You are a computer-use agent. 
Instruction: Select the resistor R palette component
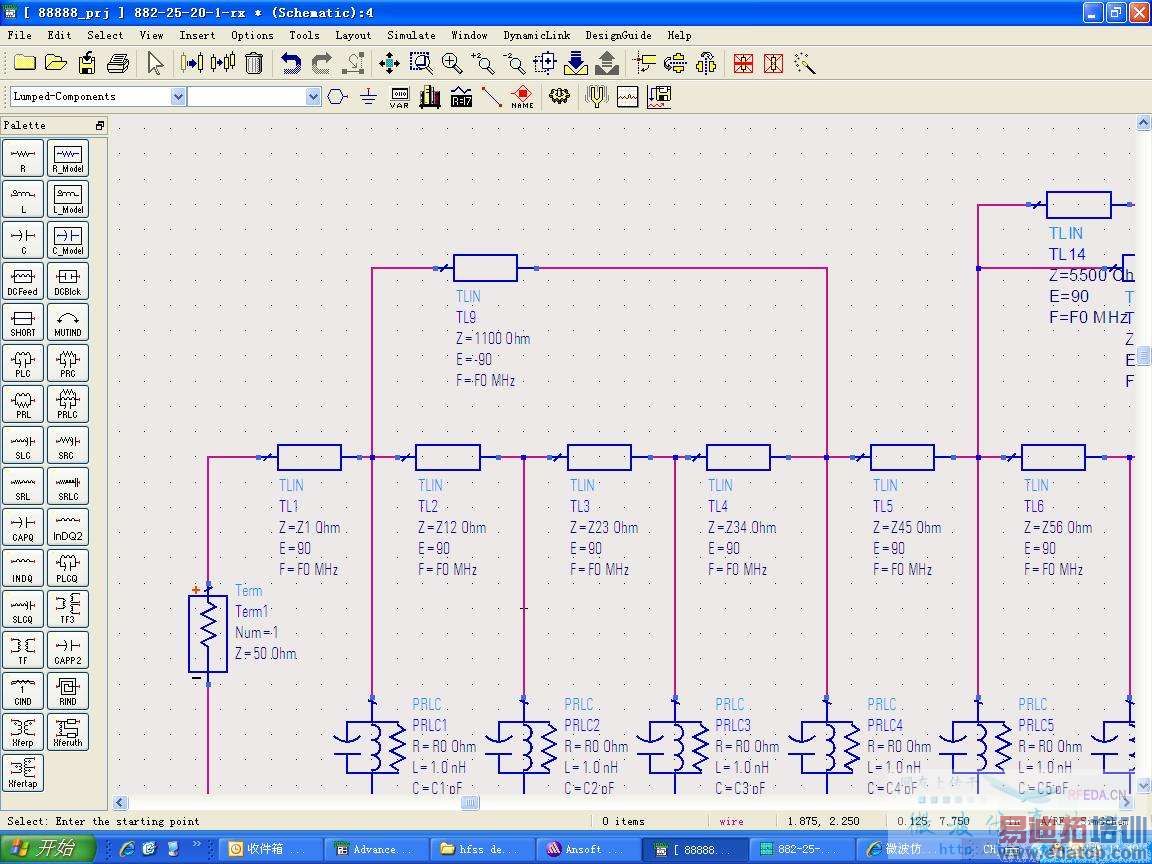[23, 158]
